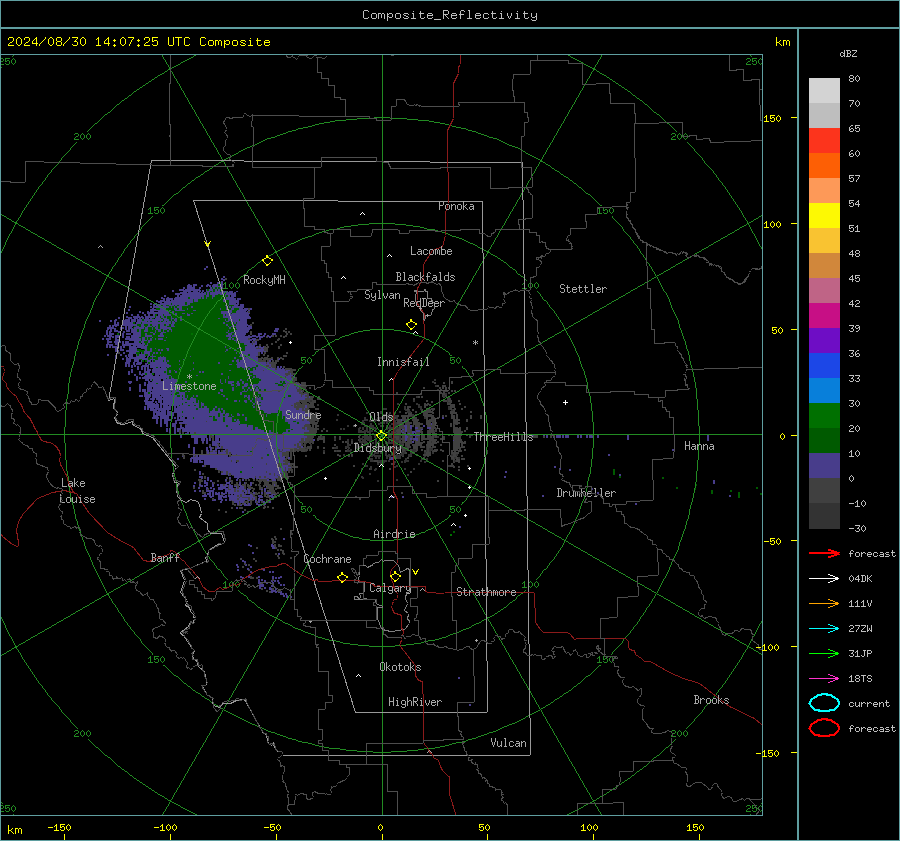Screen dimensions: 900x841
Task: Click the yellow diamond marker below RedDeer
Action: coord(412,325)
